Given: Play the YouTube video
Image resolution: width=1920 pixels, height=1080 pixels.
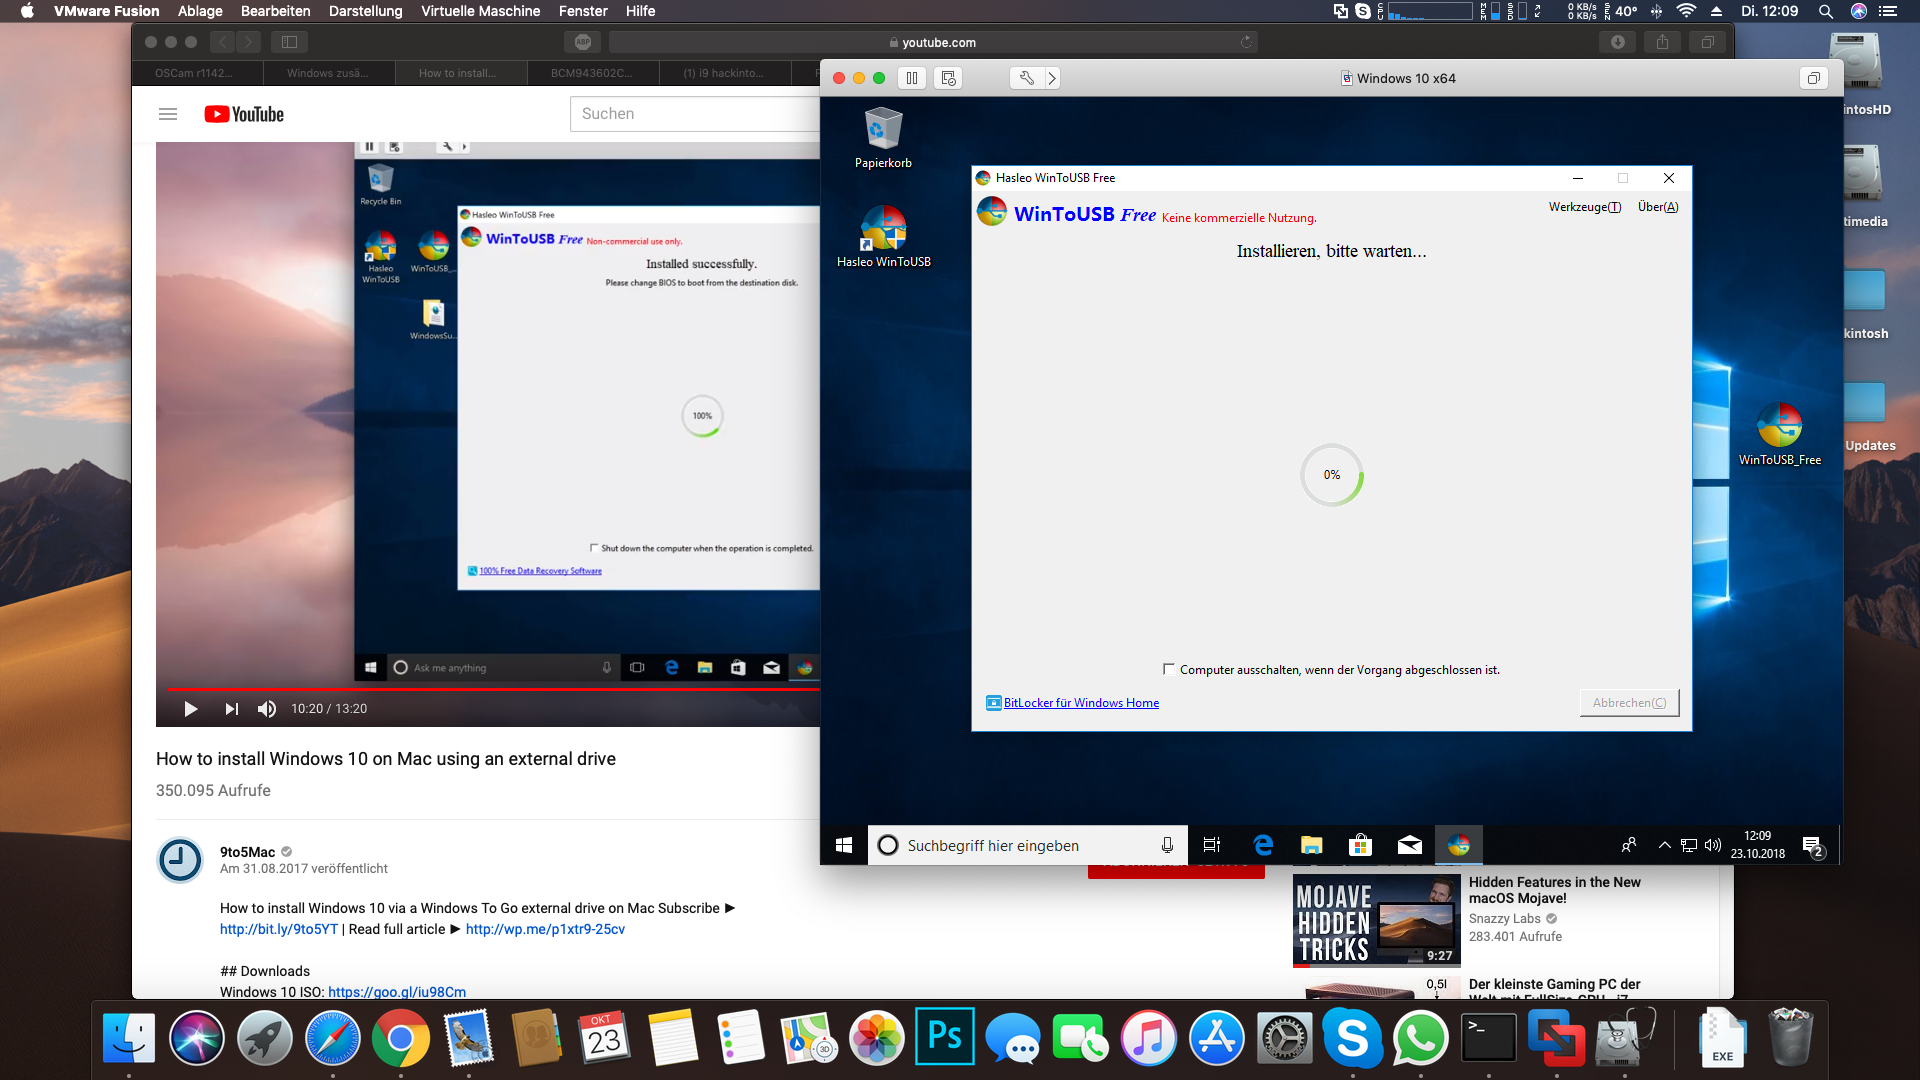Looking at the screenshot, I should 190,709.
